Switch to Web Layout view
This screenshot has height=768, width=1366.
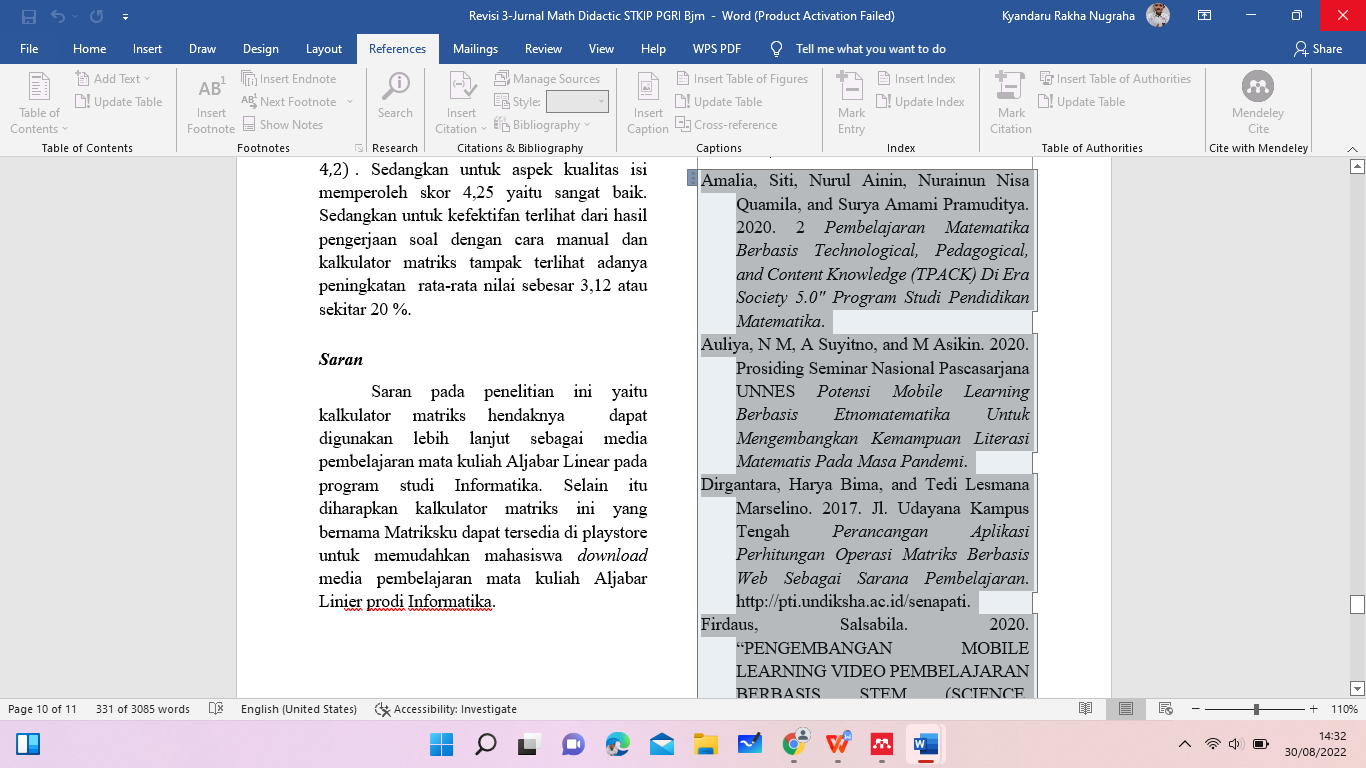point(1166,709)
